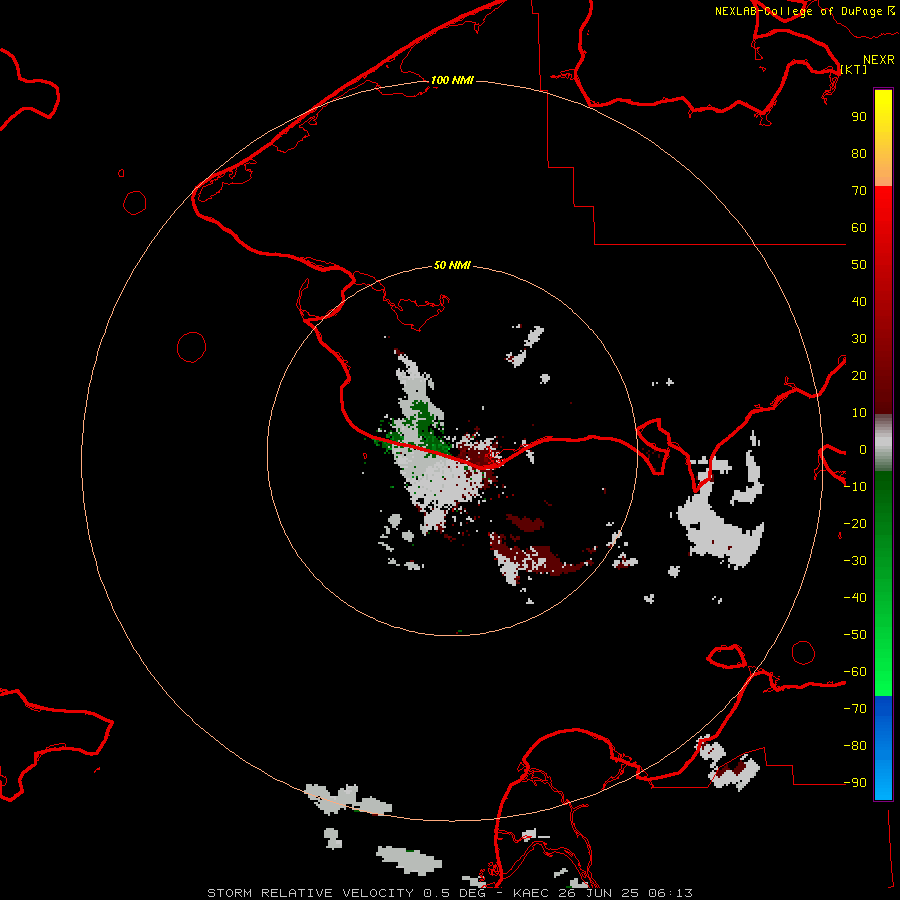
Task: Click the -20 value on the velocity scale
Action: 855,523
